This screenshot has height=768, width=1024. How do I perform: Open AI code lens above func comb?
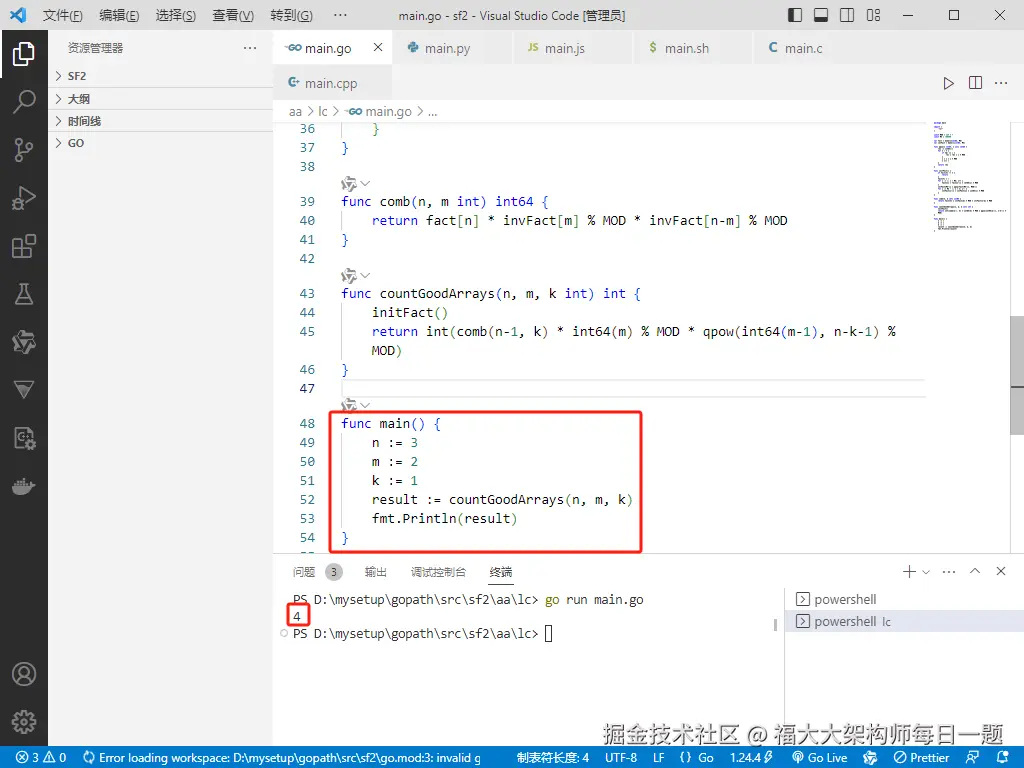[355, 184]
